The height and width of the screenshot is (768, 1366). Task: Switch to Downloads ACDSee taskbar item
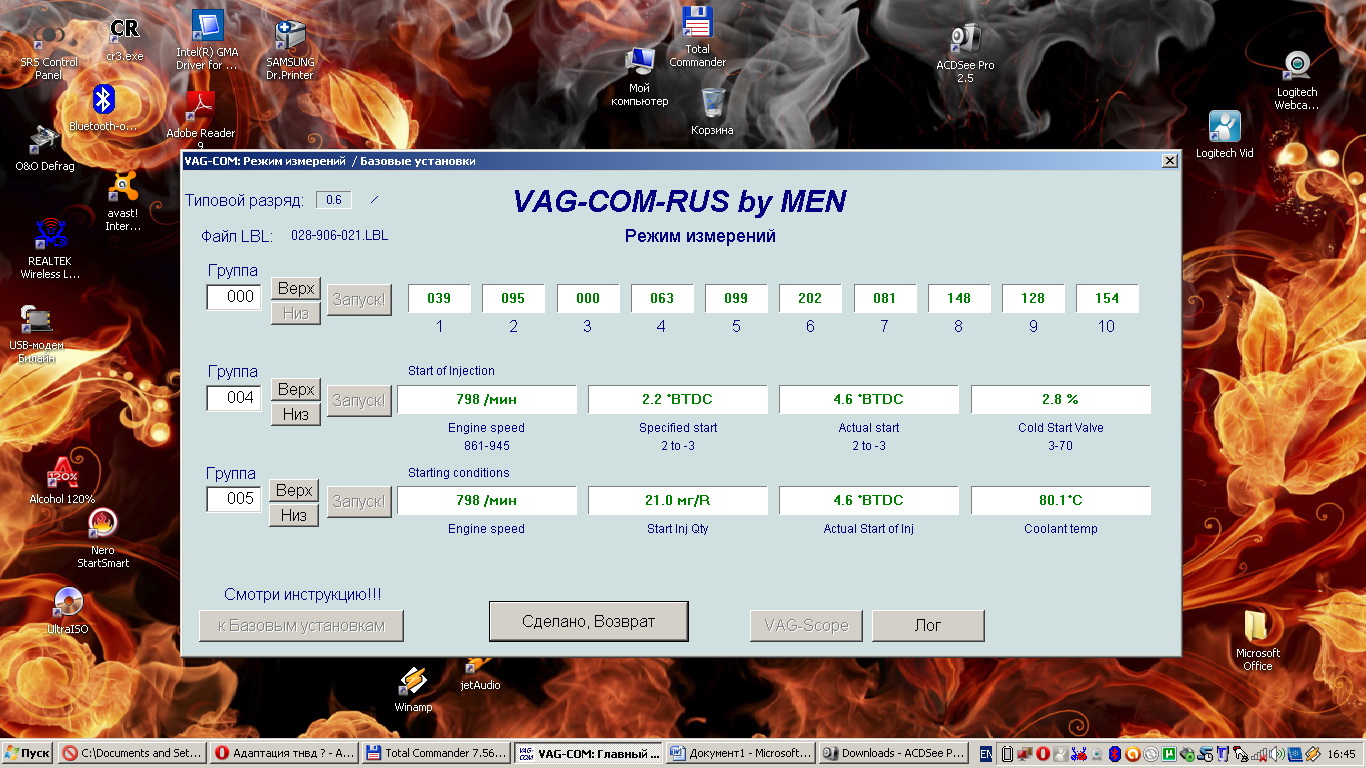[x=892, y=754]
